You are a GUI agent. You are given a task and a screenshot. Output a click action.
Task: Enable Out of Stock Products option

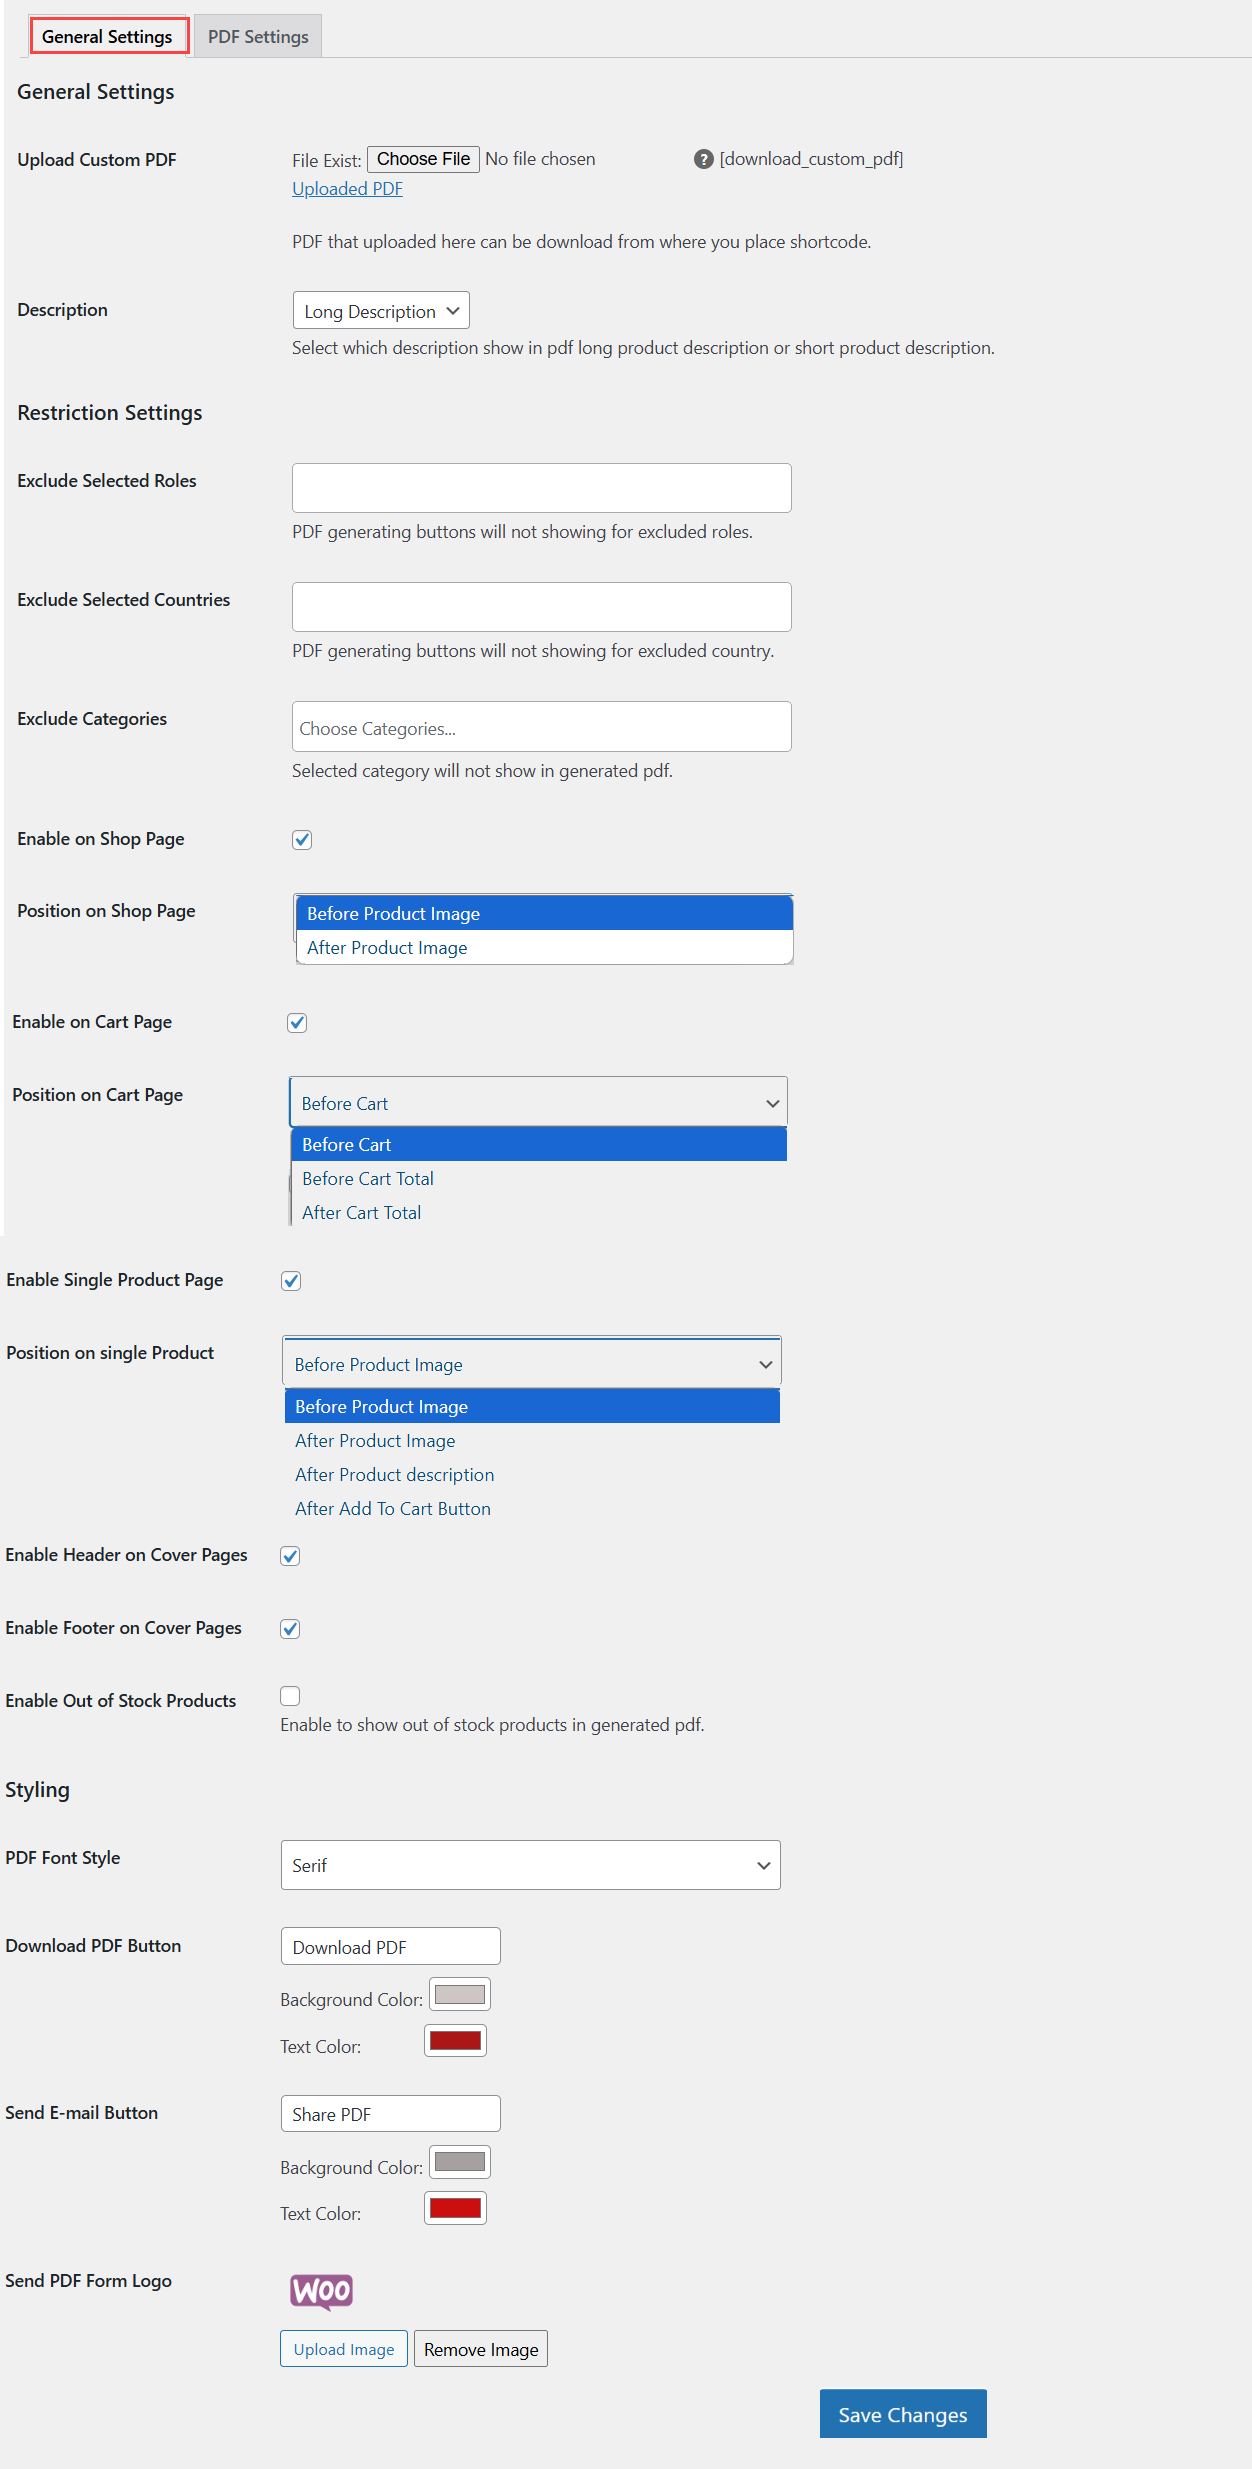pyautogui.click(x=289, y=1696)
